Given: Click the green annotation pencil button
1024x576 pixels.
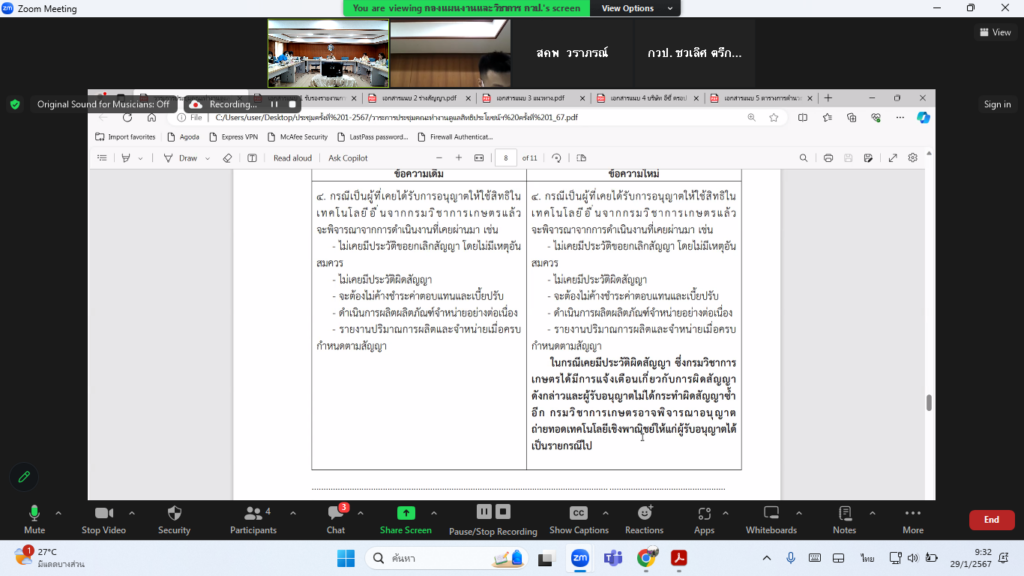Looking at the screenshot, I should (24, 477).
